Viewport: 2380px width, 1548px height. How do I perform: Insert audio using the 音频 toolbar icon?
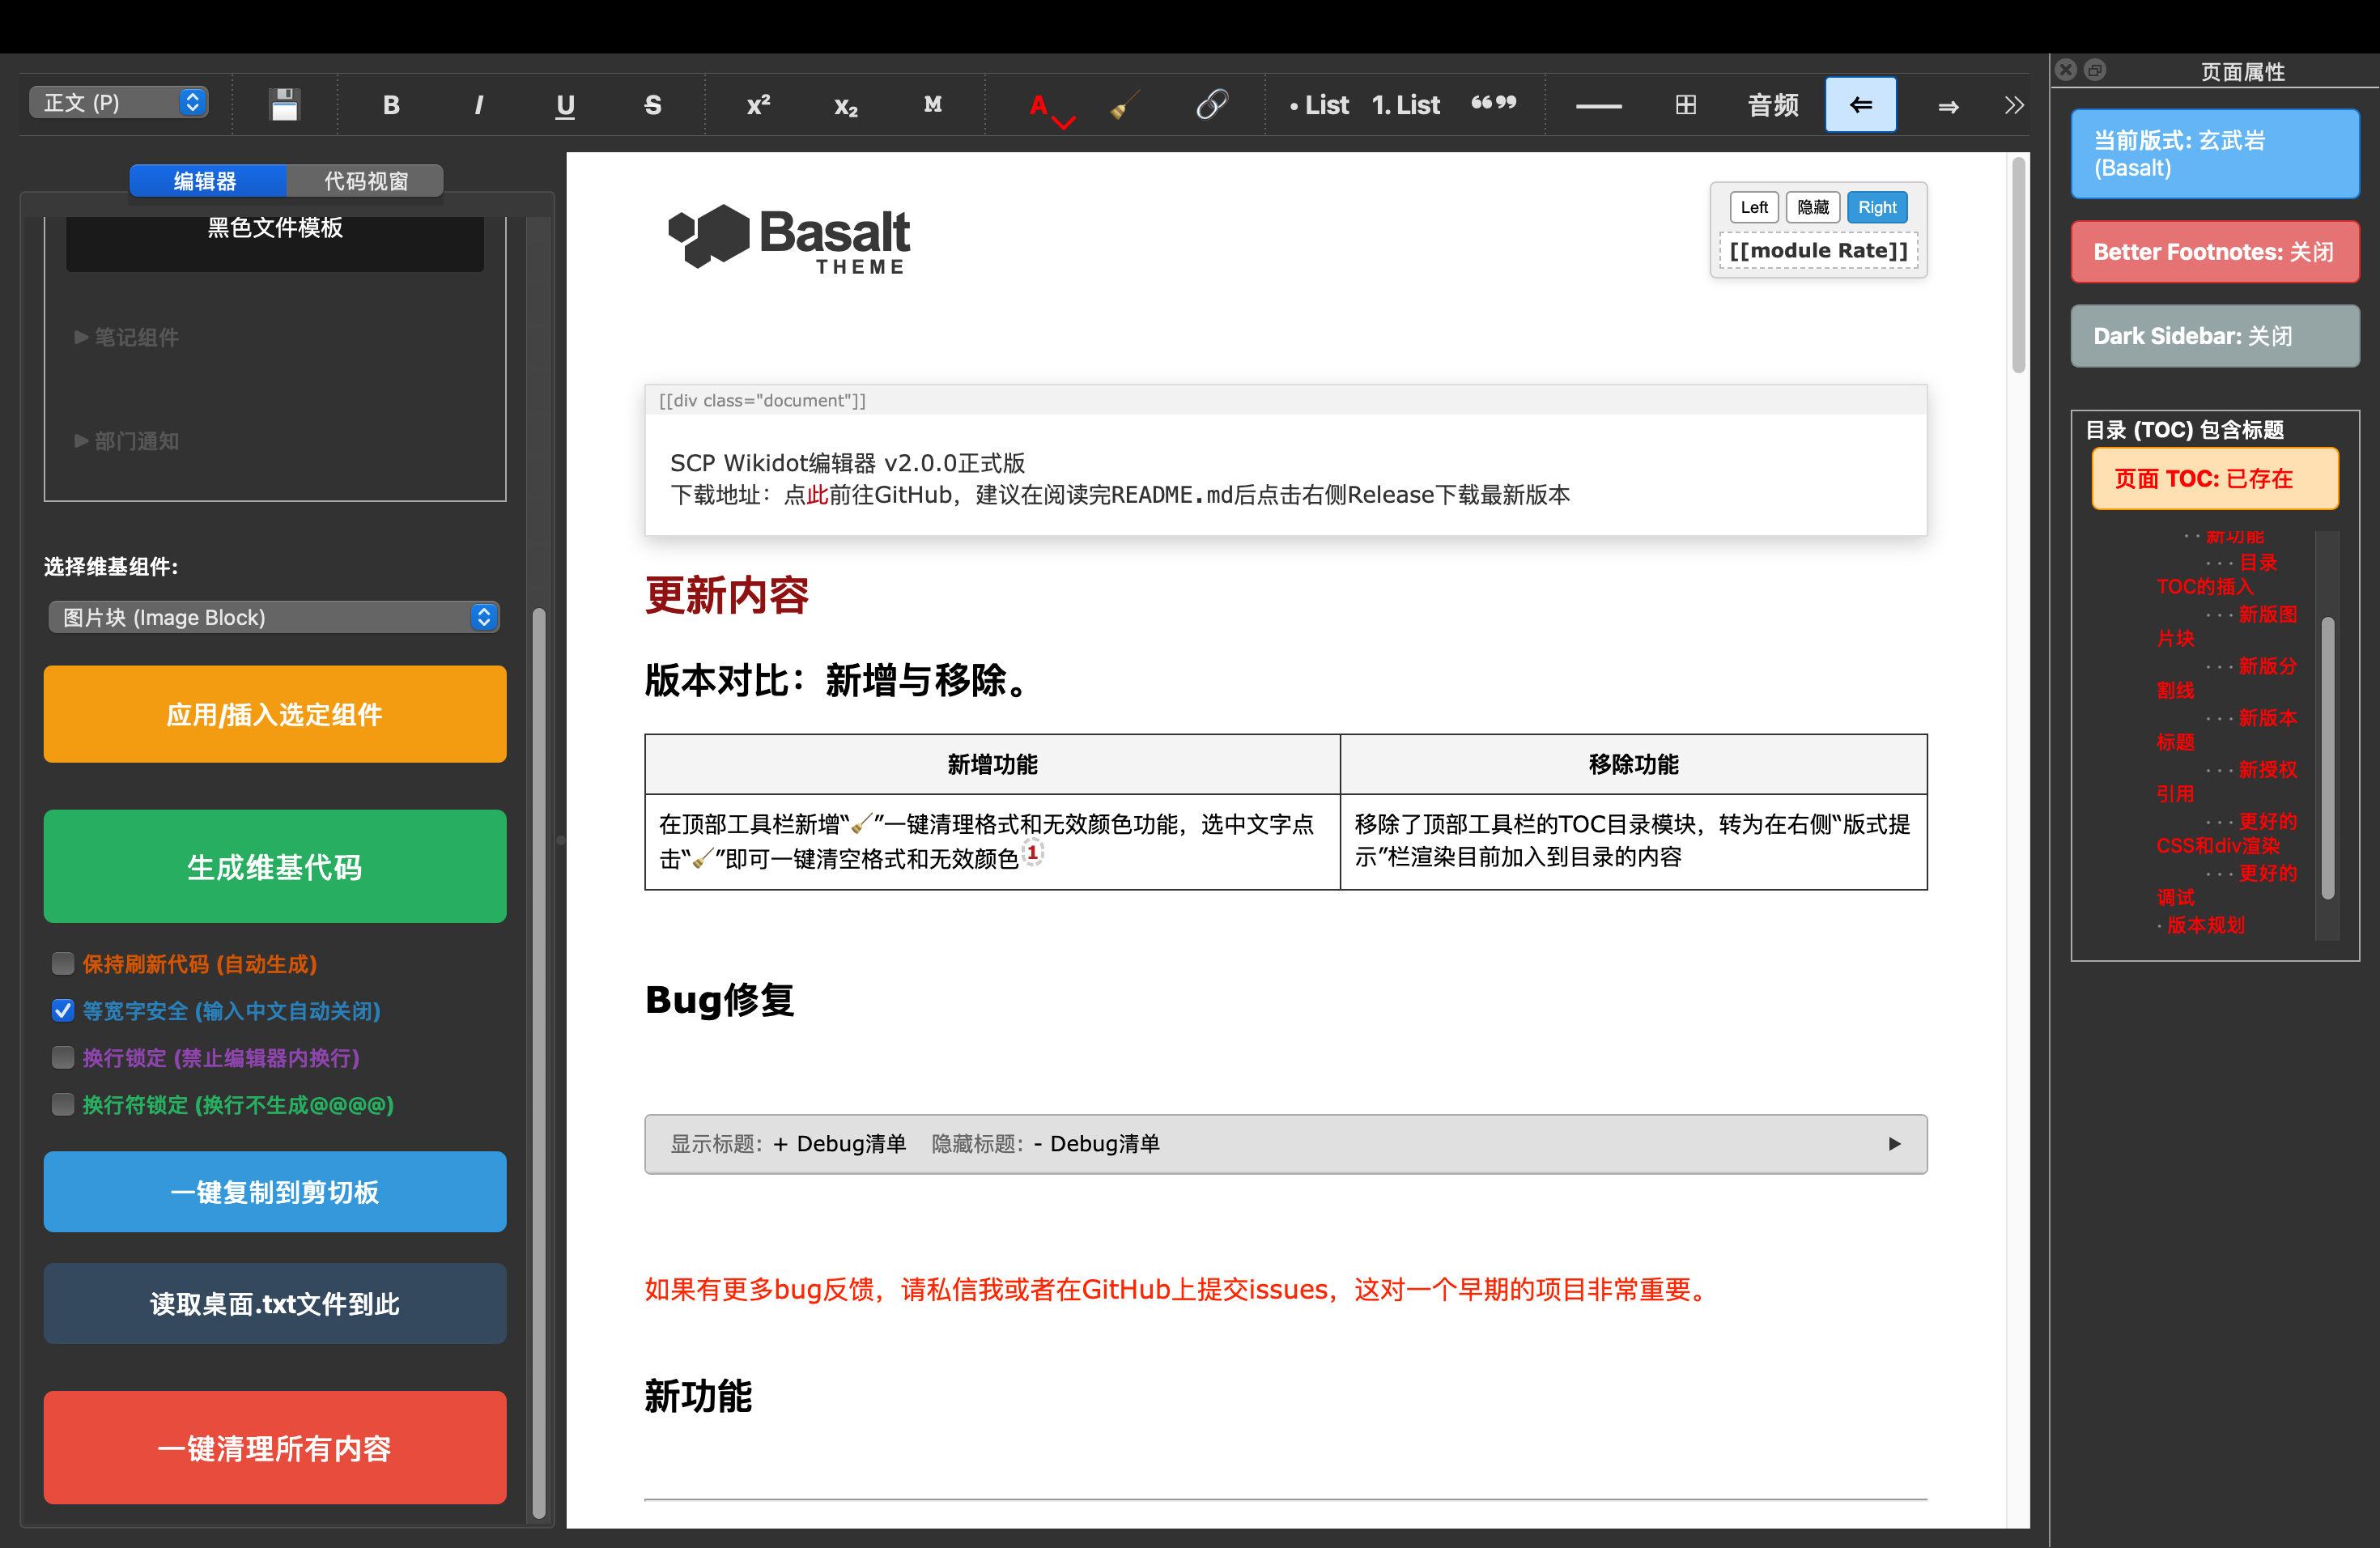[x=1772, y=104]
